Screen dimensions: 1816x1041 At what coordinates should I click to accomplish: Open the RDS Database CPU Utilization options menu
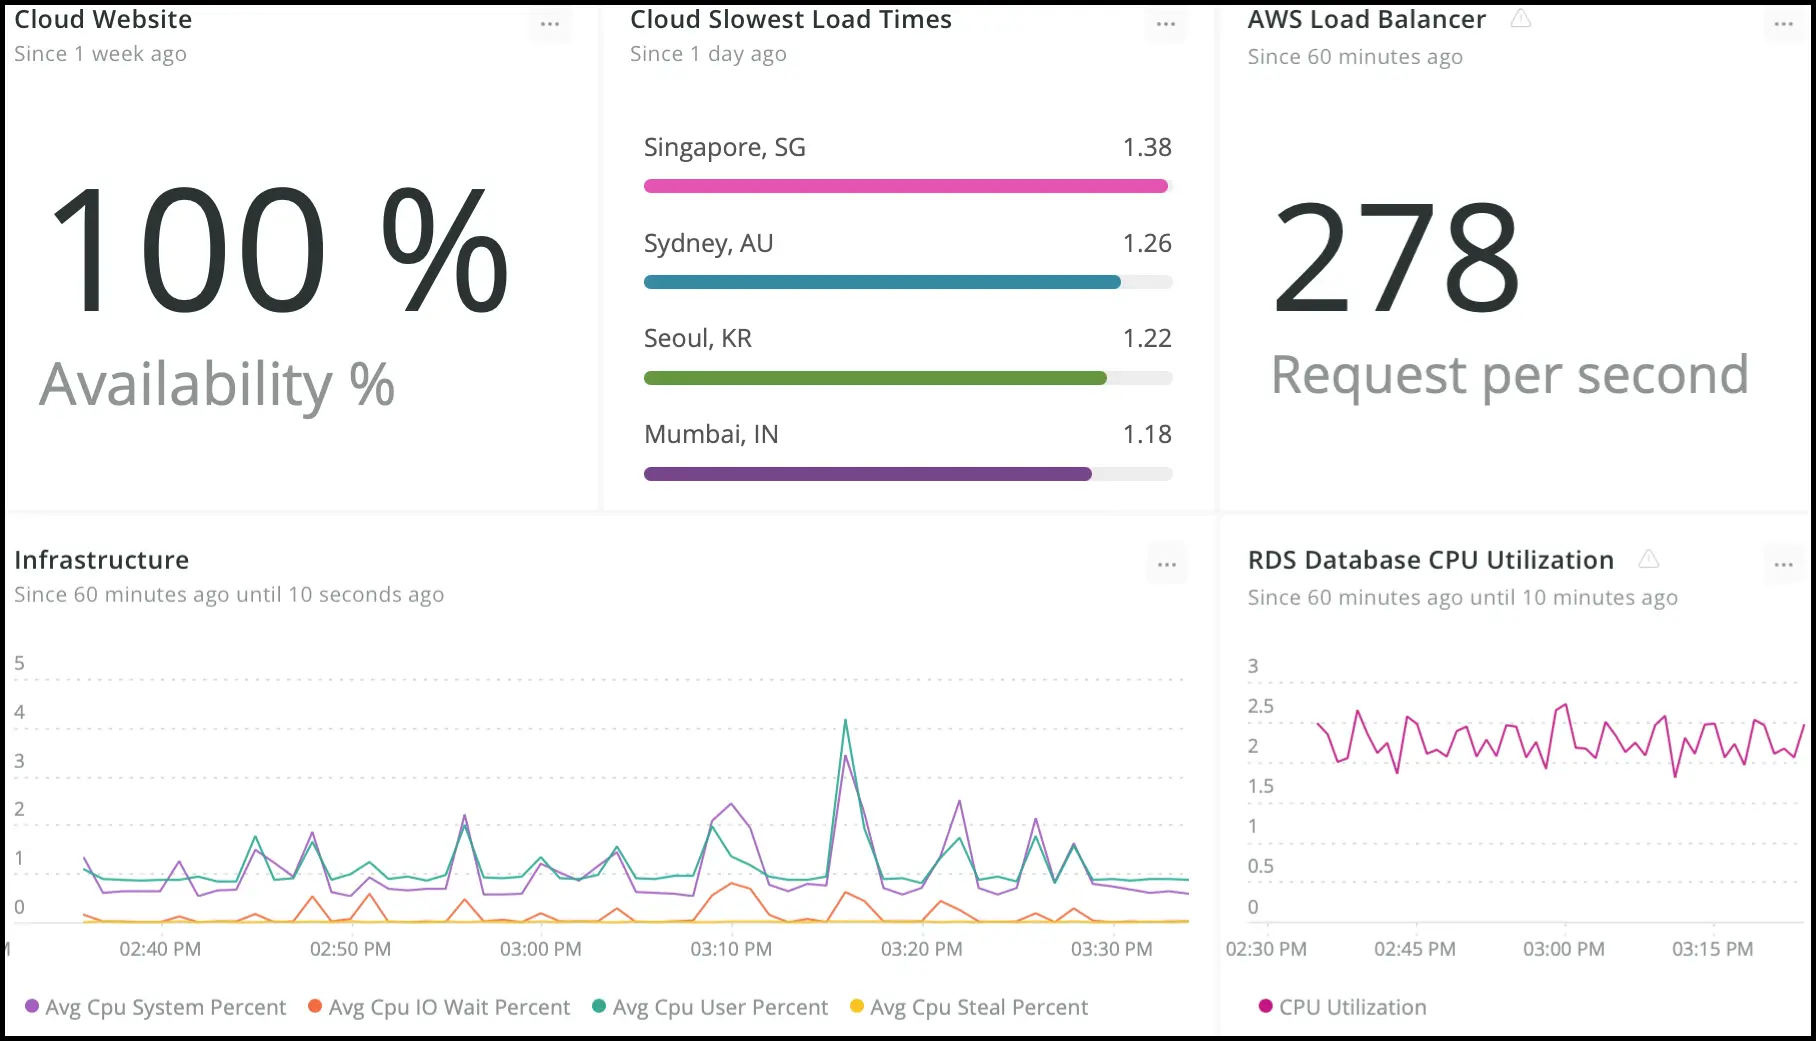click(1783, 563)
